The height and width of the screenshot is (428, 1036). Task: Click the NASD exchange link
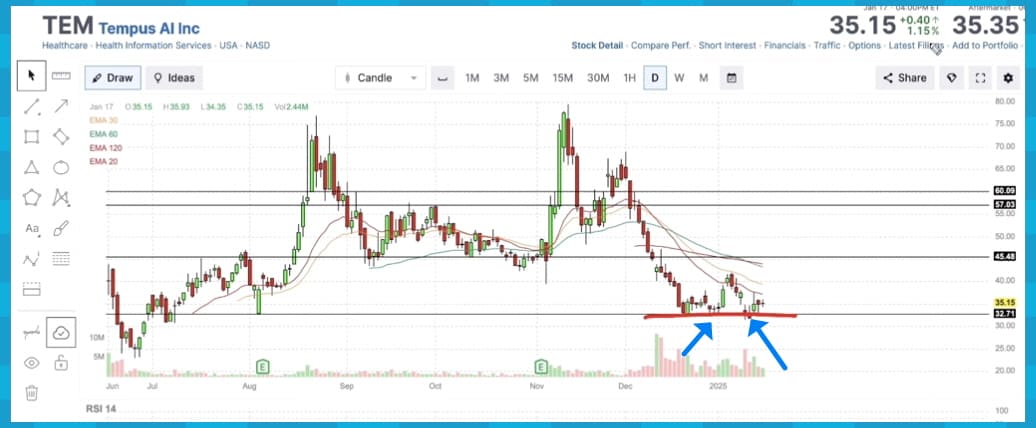pos(258,46)
